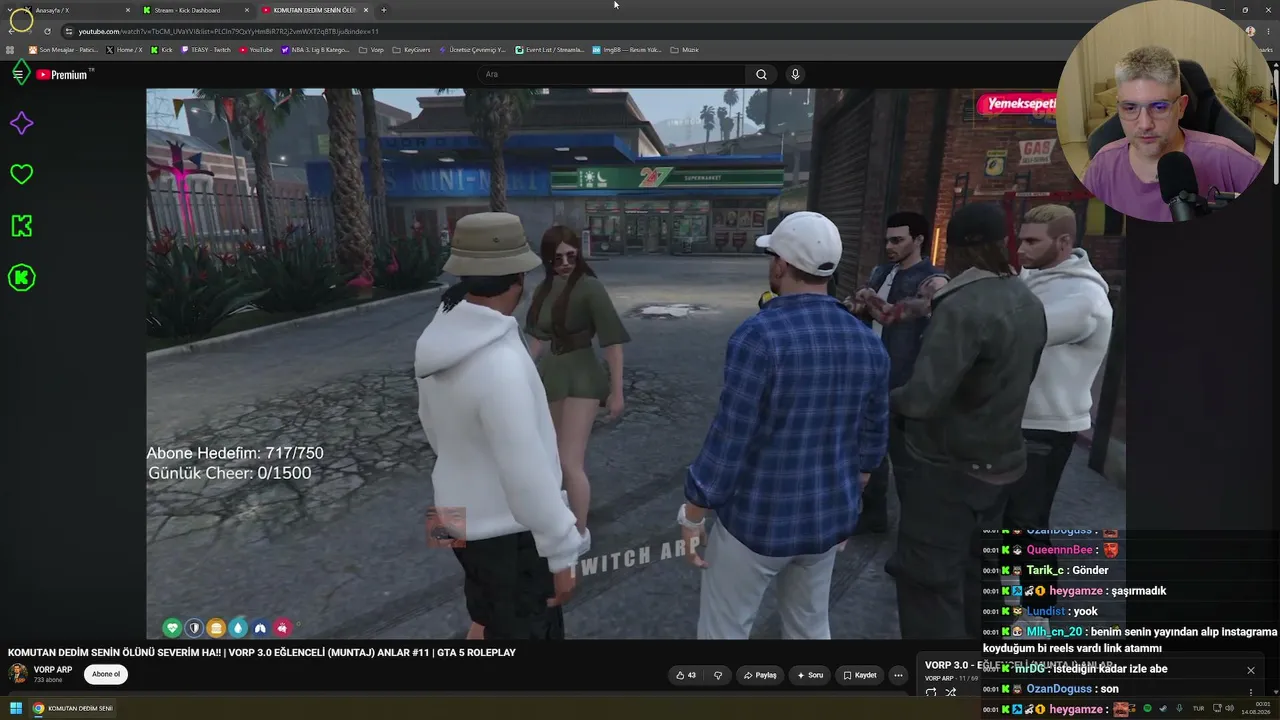Open VORP ARP channel avatar
The width and height of the screenshot is (1280, 720).
pyautogui.click(x=18, y=673)
